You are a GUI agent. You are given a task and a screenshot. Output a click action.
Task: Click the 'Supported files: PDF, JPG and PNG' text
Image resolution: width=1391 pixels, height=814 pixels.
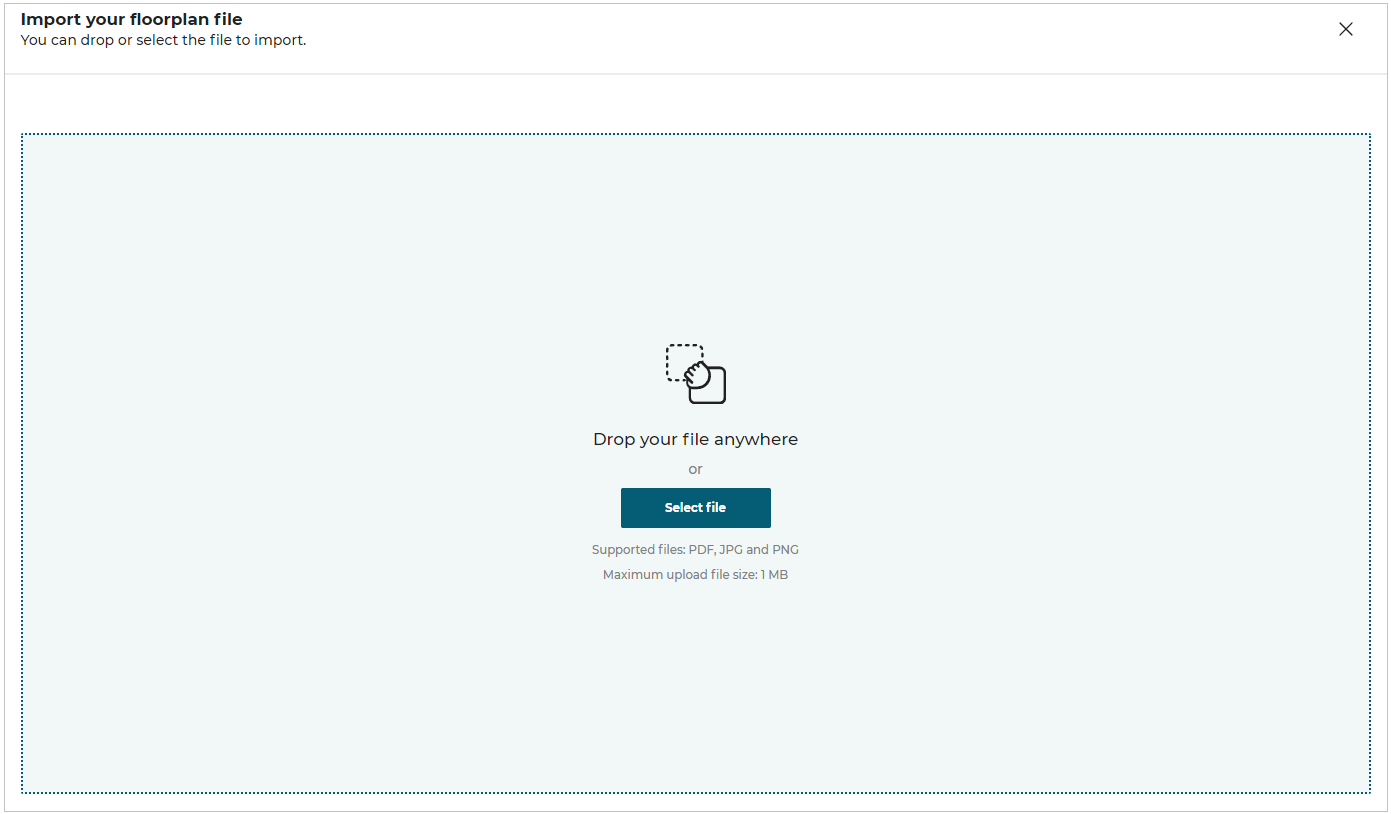pos(695,549)
